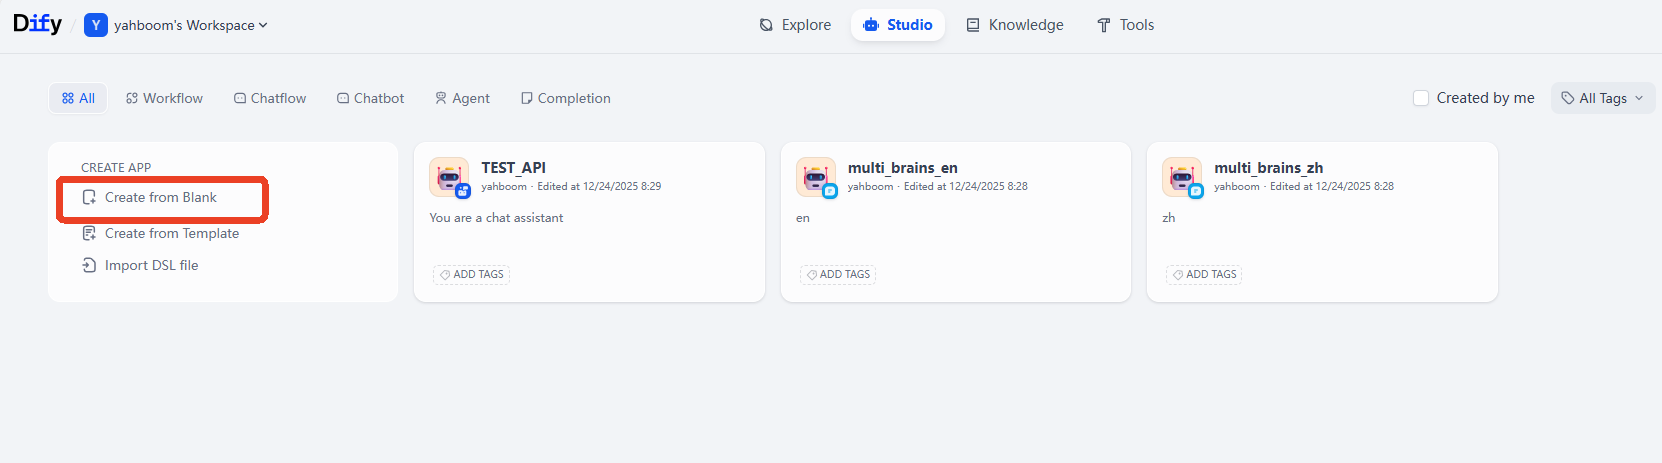Viewport: 1662px width, 463px height.
Task: Click the Dify logo
Action: pos(37,24)
